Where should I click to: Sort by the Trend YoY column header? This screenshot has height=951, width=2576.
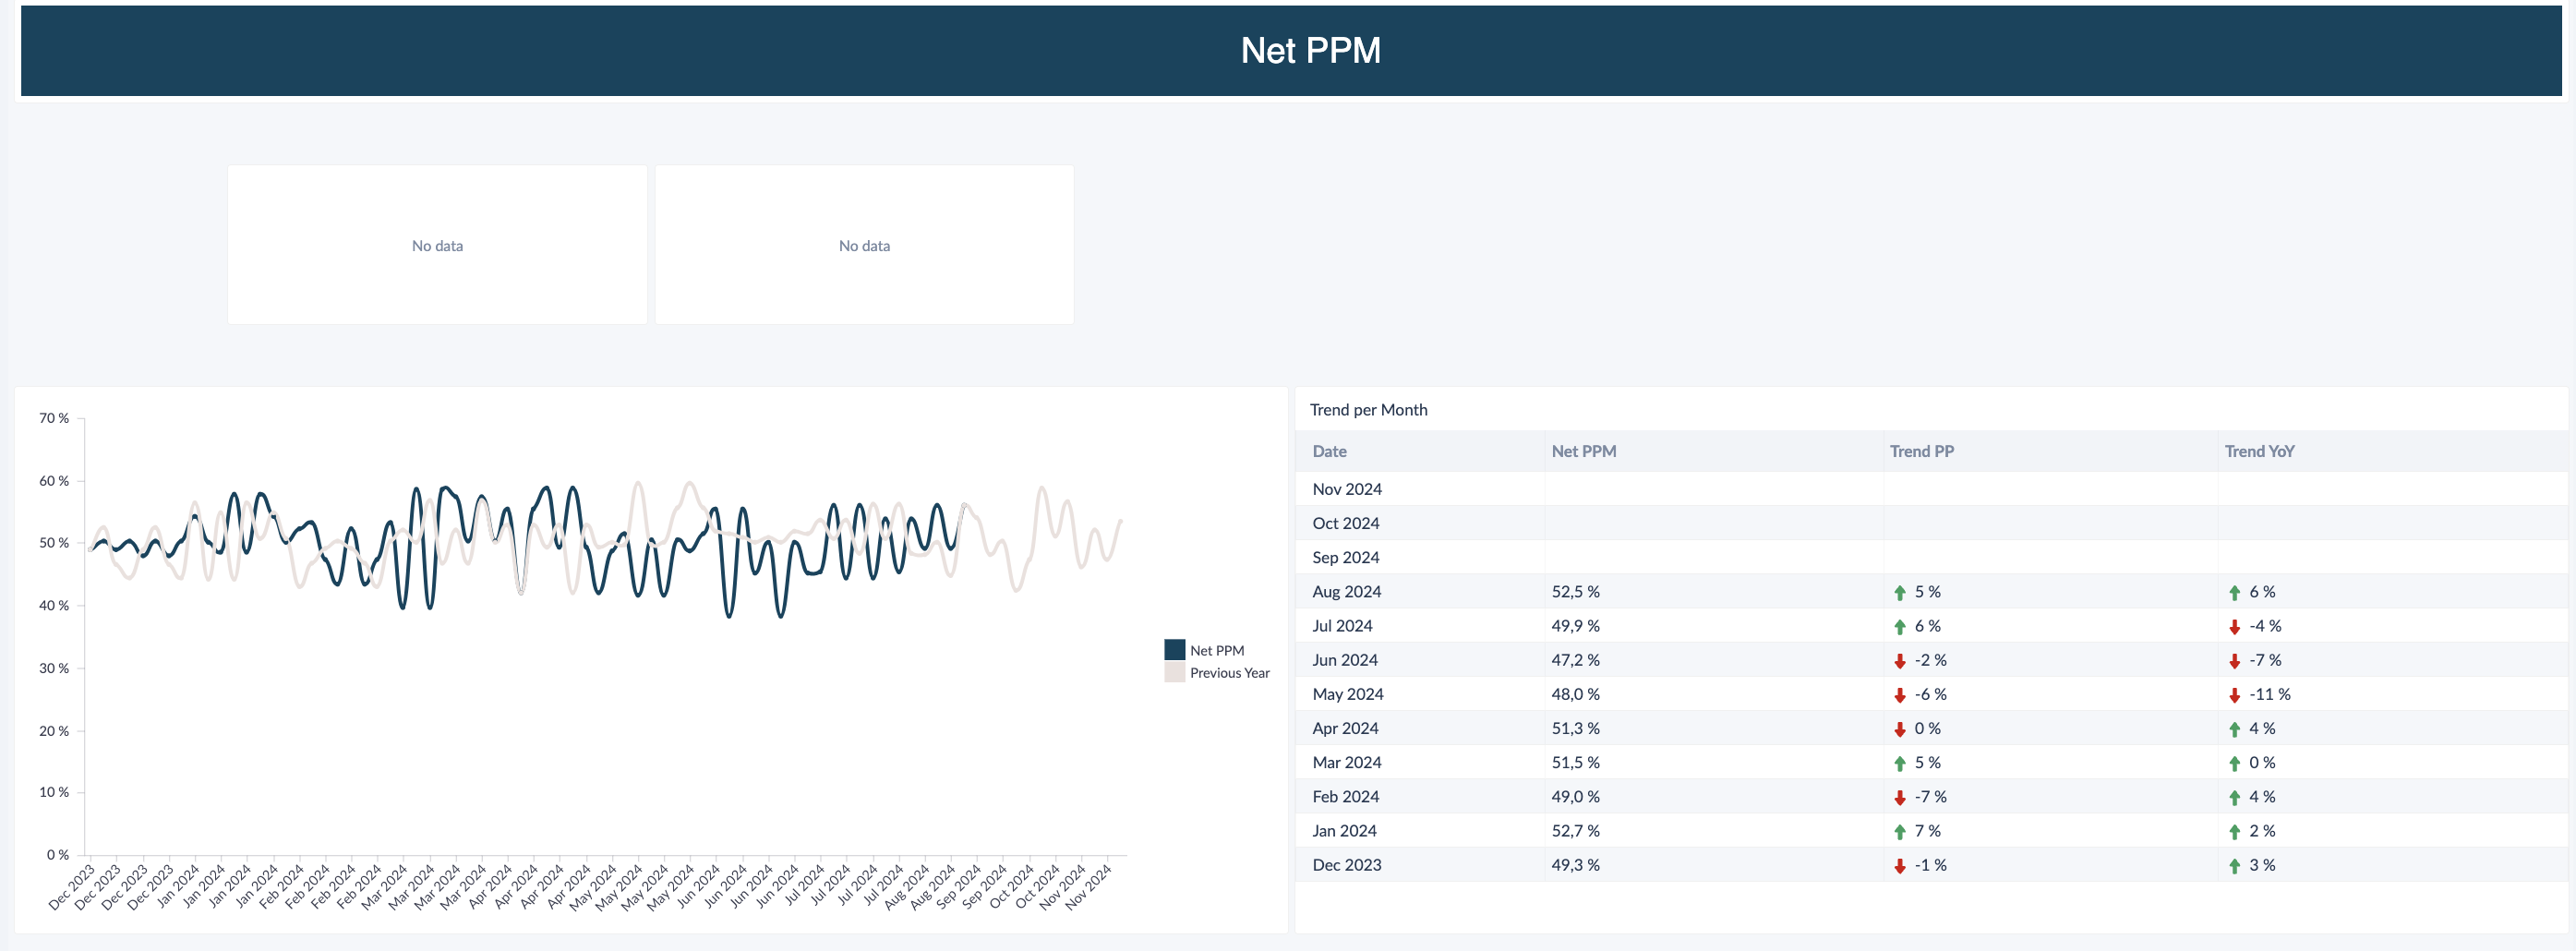(x=2259, y=451)
